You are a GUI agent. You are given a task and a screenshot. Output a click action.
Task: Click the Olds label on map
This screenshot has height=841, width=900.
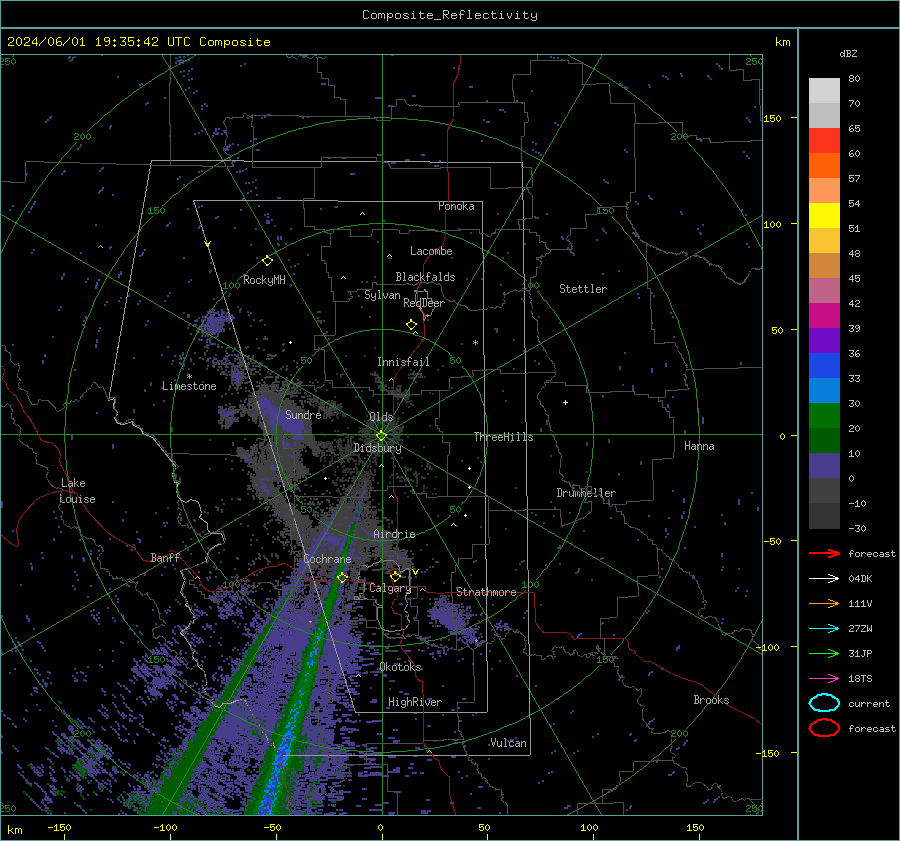(381, 417)
